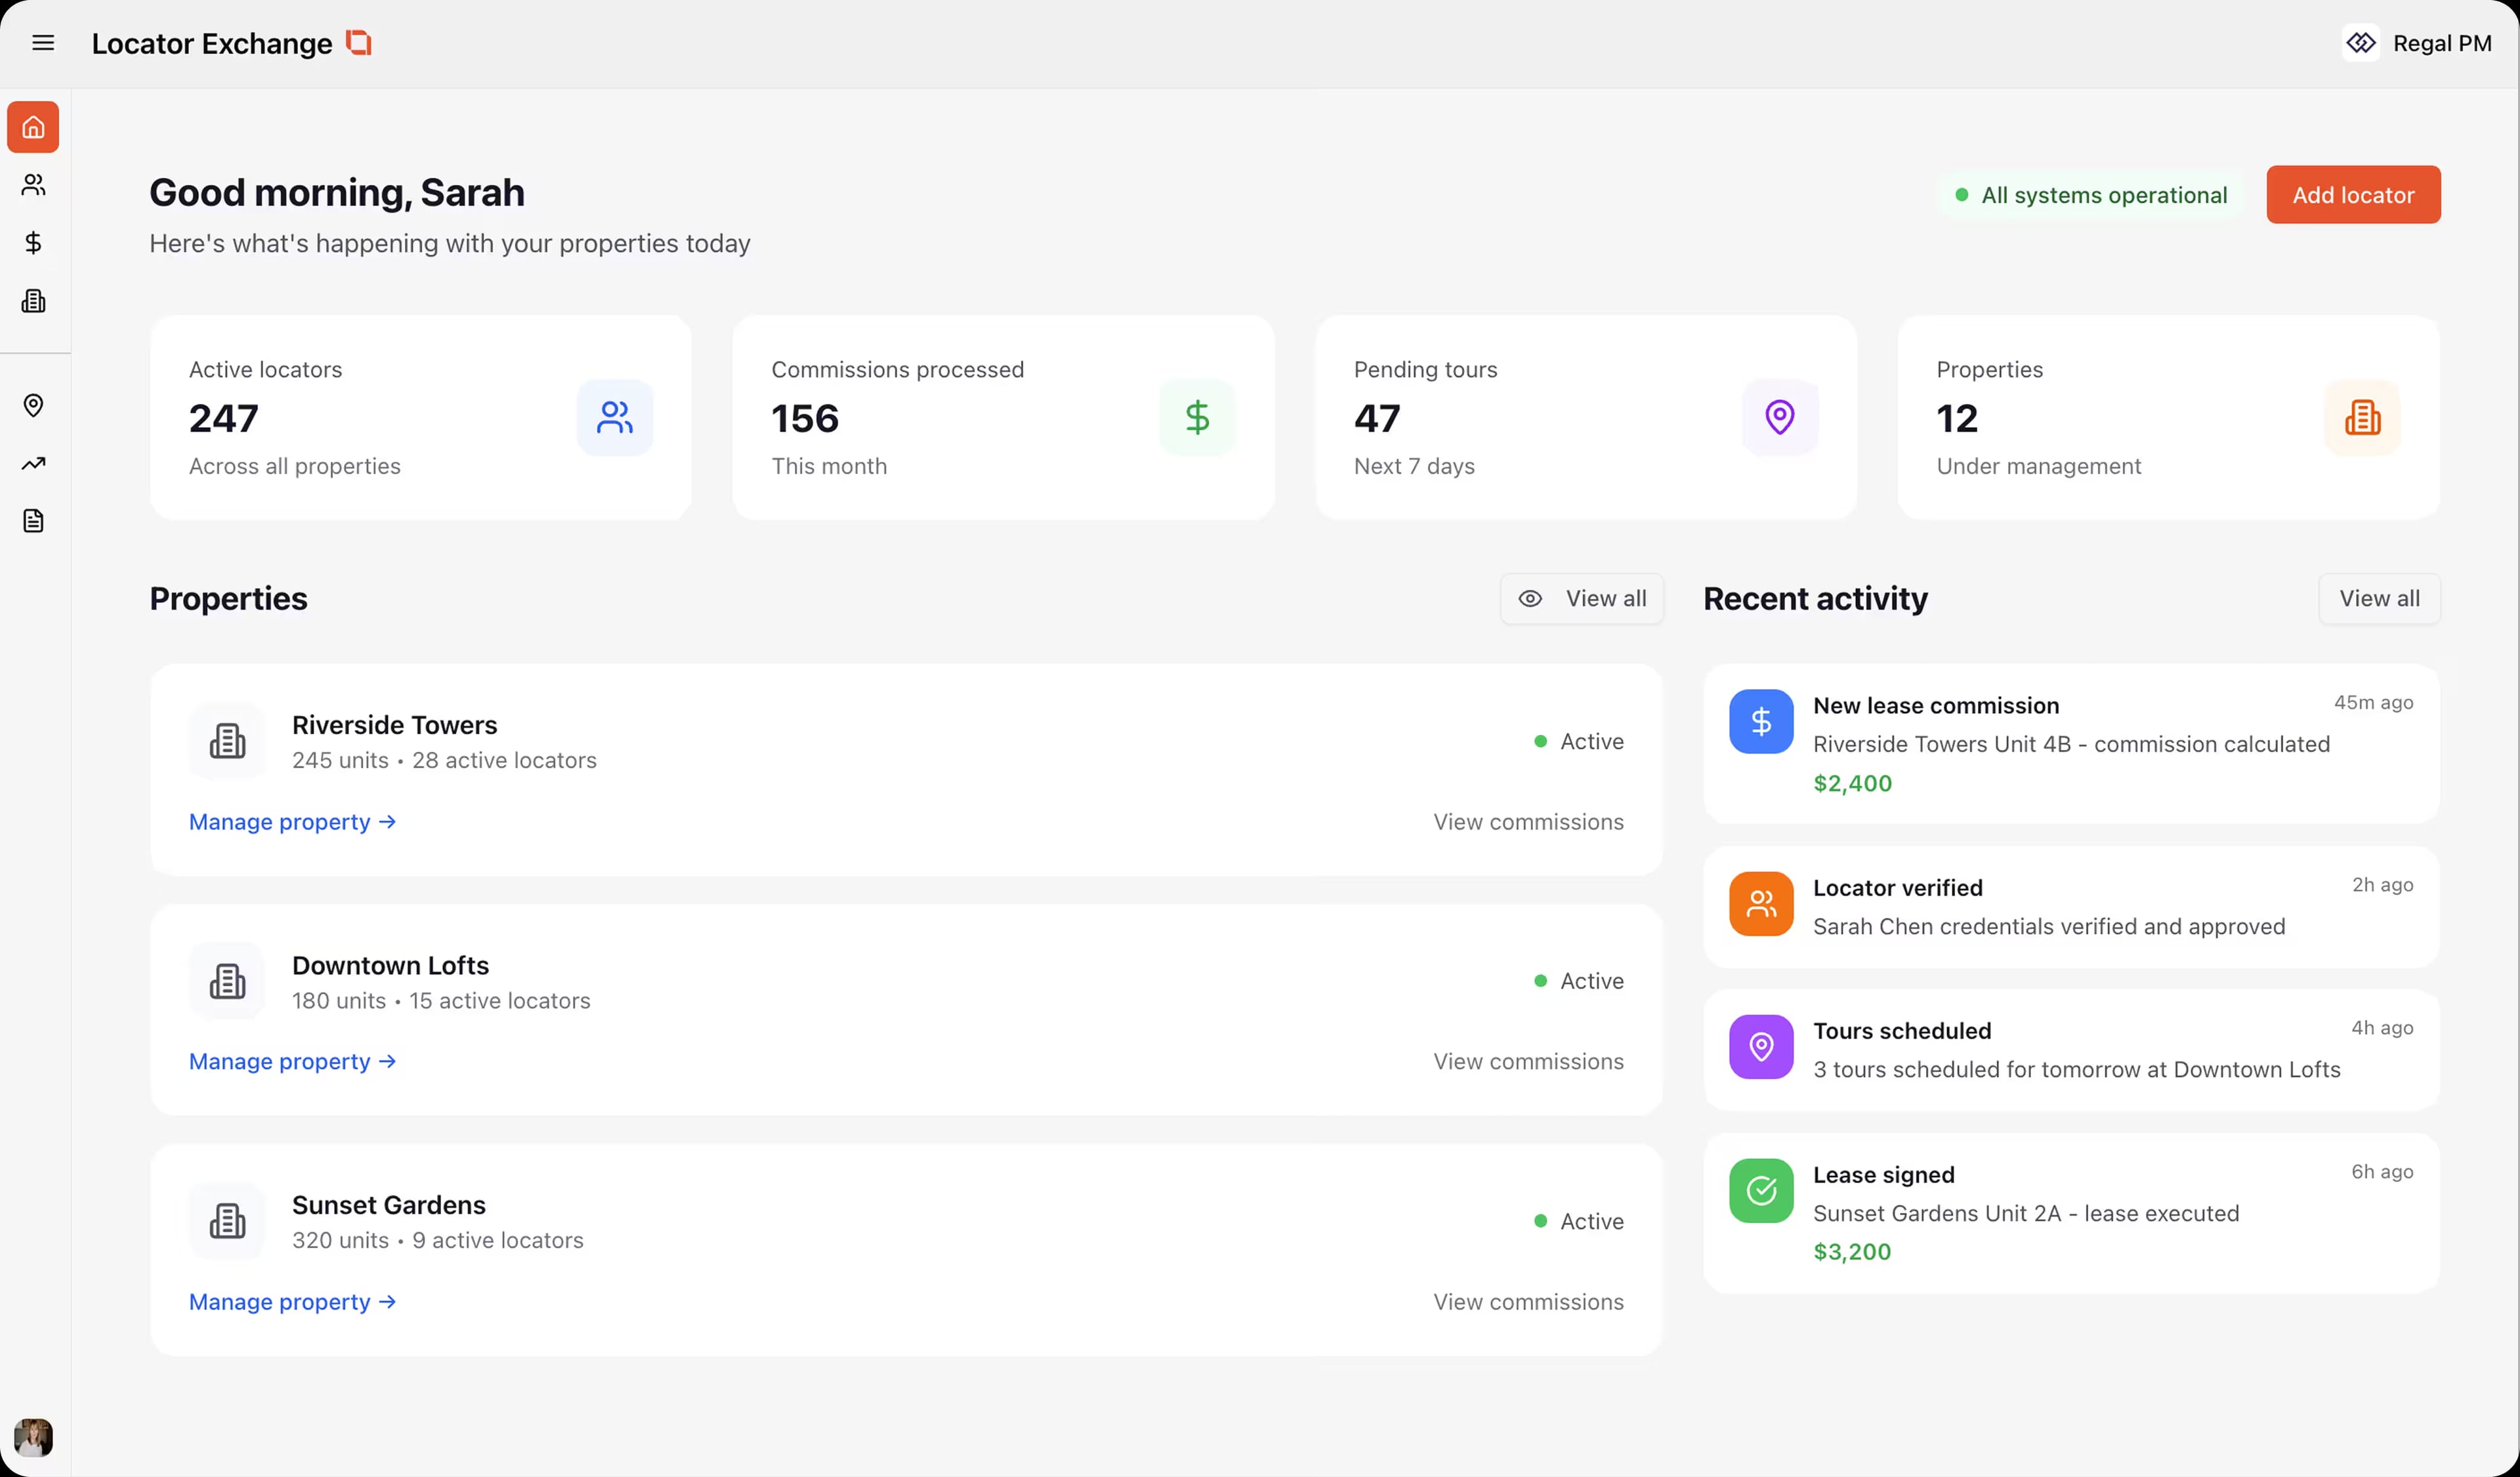This screenshot has height=1477, width=2520.
Task: Open the Tours map pin sidebar icon
Action: point(33,405)
